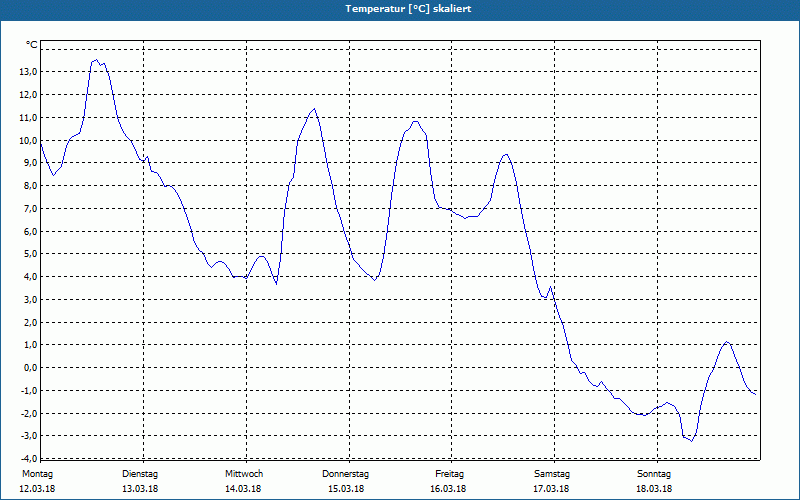Select the 7,0 y-axis value
The height and width of the screenshot is (500, 800).
click(x=30, y=209)
